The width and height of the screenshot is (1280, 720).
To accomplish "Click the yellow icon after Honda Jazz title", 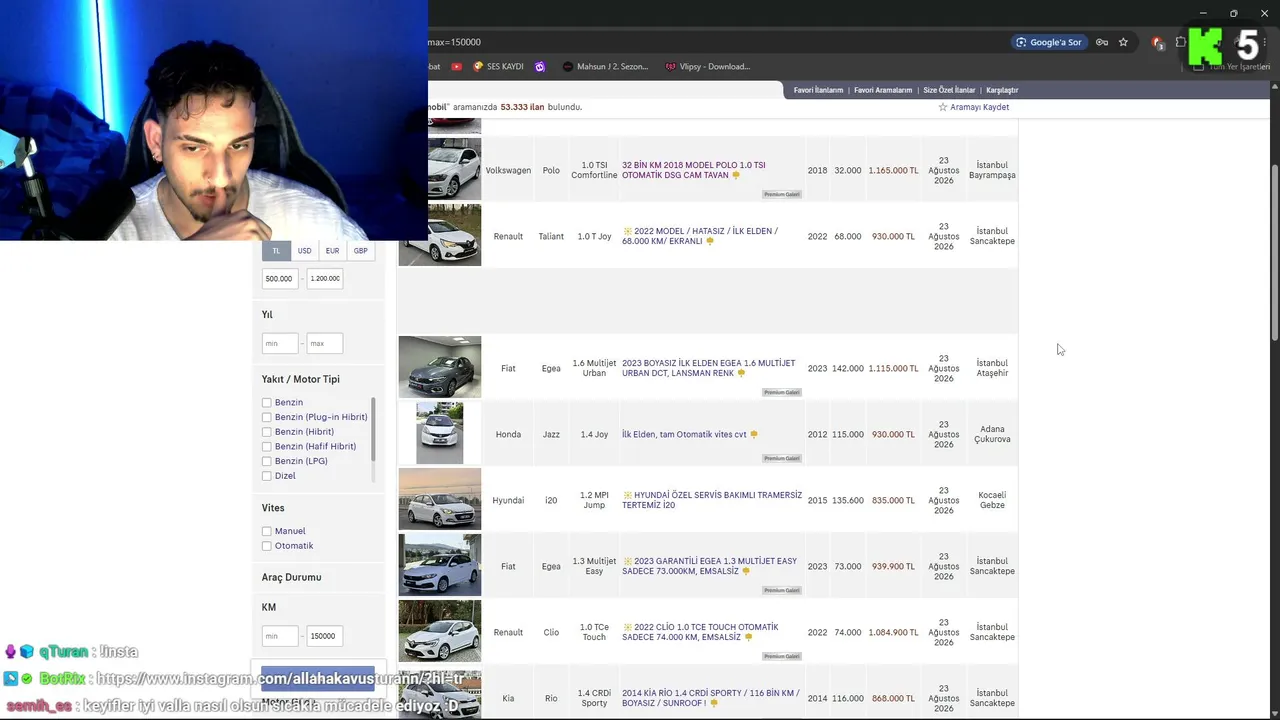I will tap(753, 435).
